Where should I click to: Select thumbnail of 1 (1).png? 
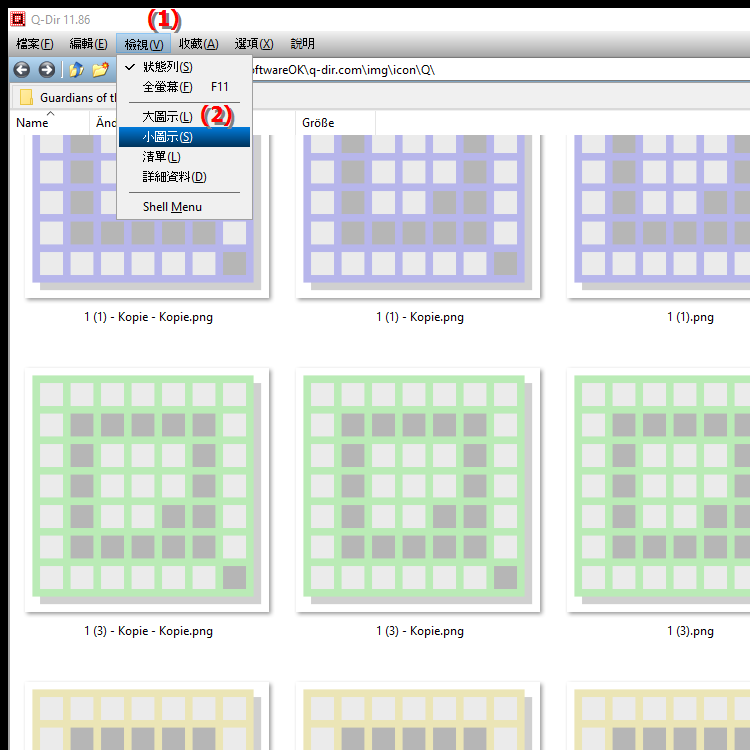(x=659, y=216)
